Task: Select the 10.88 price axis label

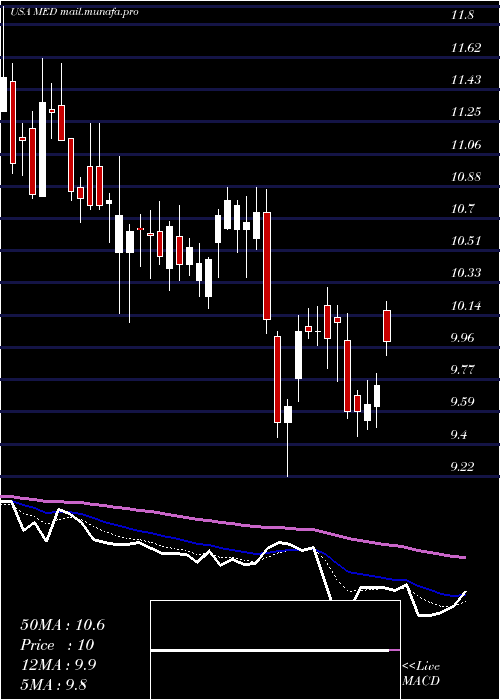Action: click(x=466, y=176)
